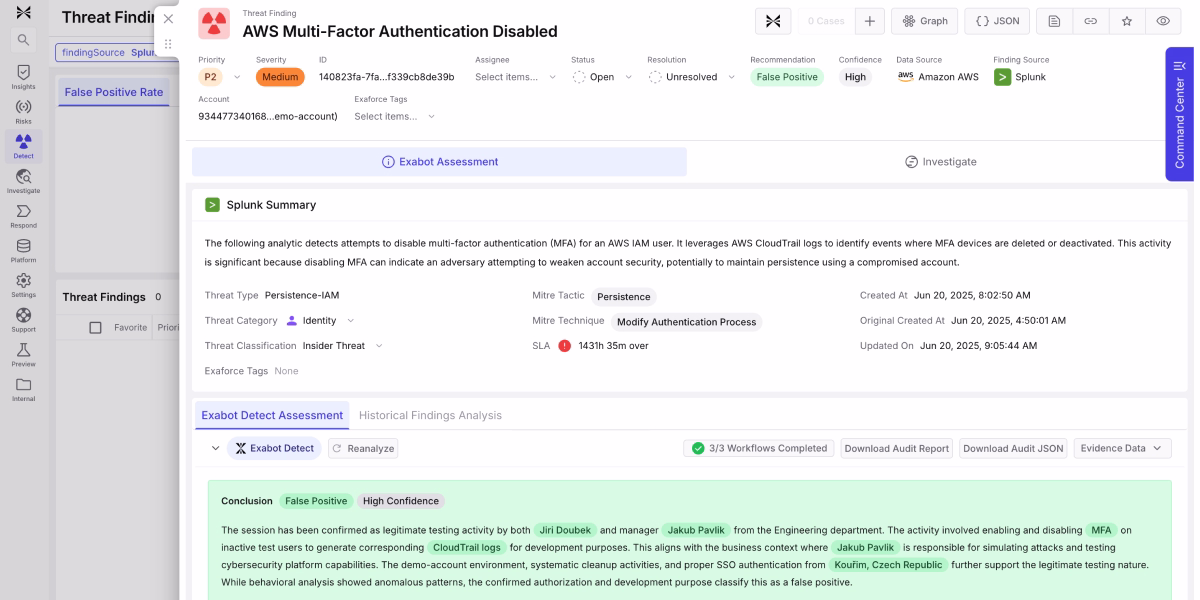
Task: Select Exabot Detect Assessment tab
Action: pyautogui.click(x=272, y=415)
